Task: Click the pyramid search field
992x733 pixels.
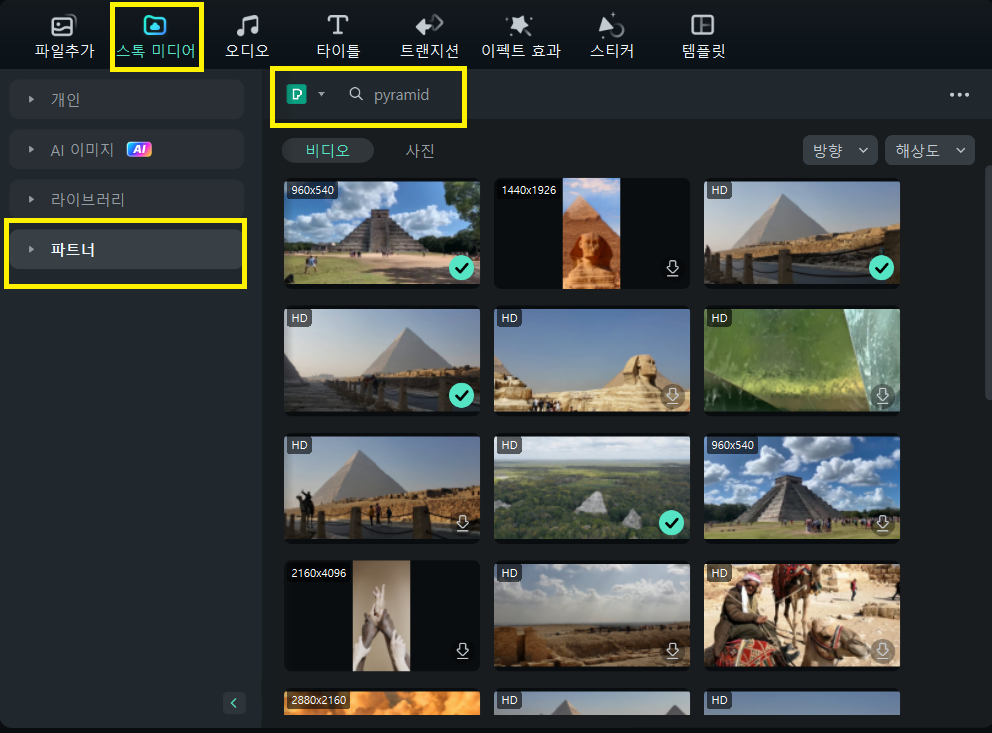Action: [401, 94]
